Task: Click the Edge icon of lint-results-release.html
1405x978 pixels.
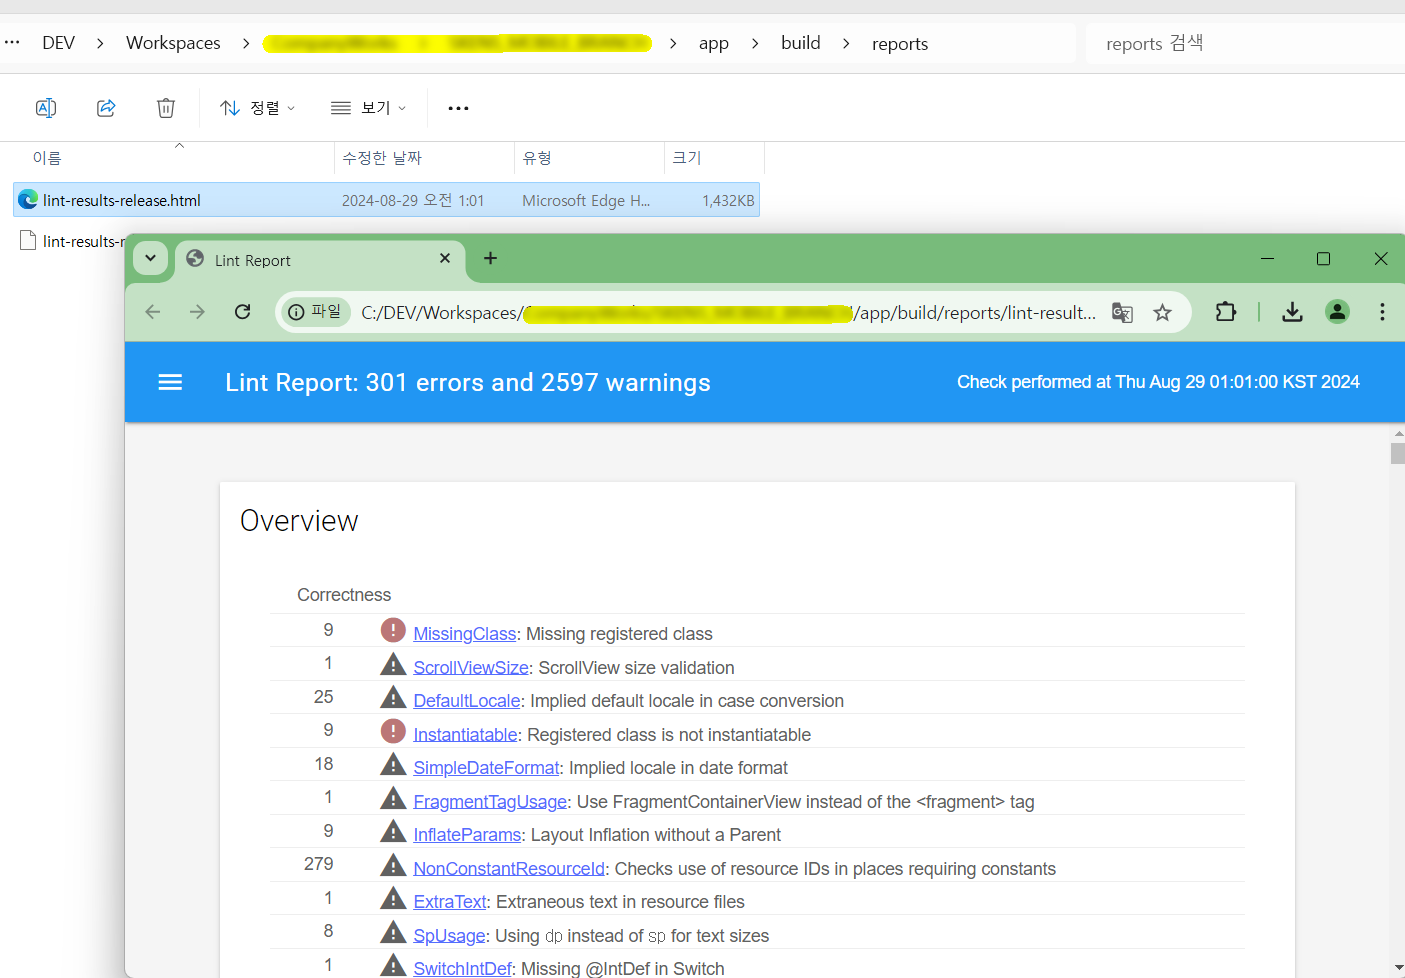Action: pos(28,200)
